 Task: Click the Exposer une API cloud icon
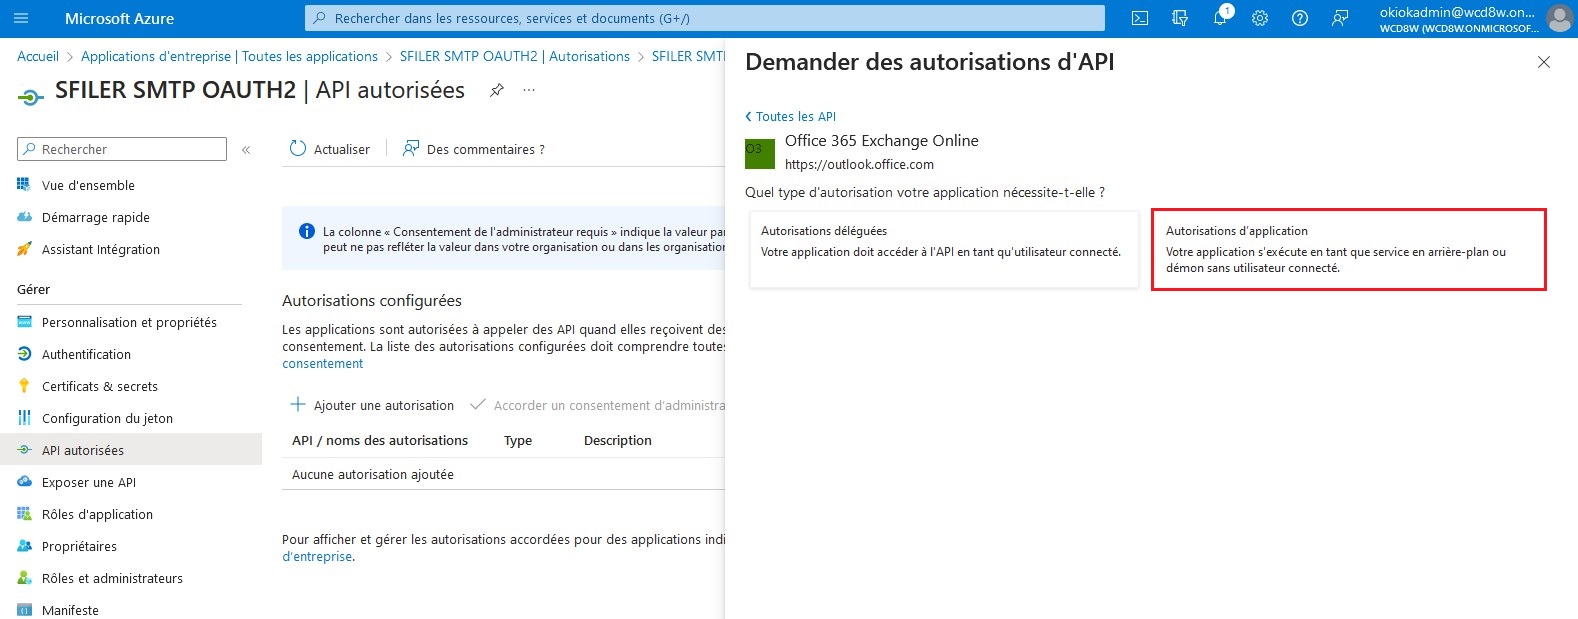(x=24, y=482)
